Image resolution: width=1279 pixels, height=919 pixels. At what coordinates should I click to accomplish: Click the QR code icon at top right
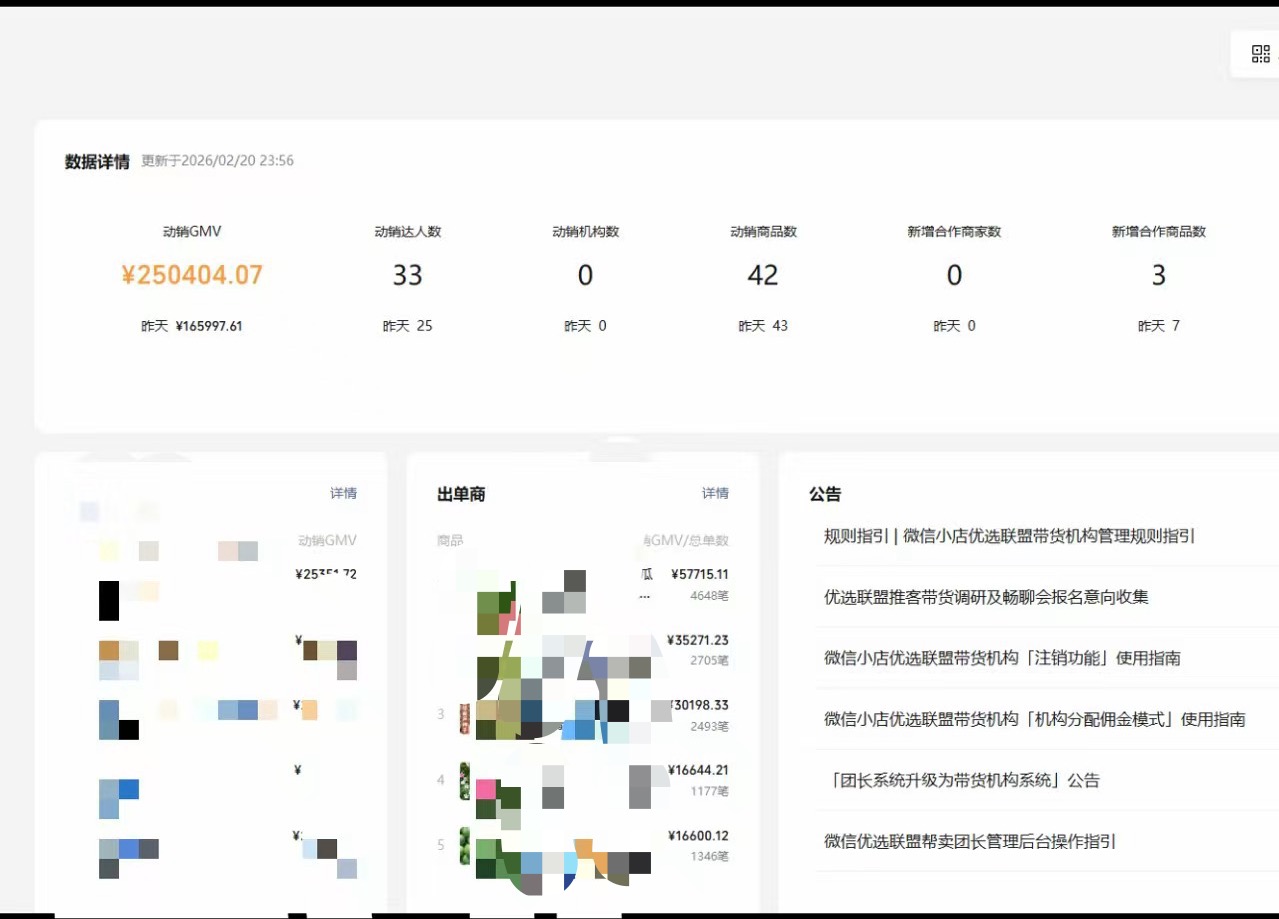[1260, 54]
